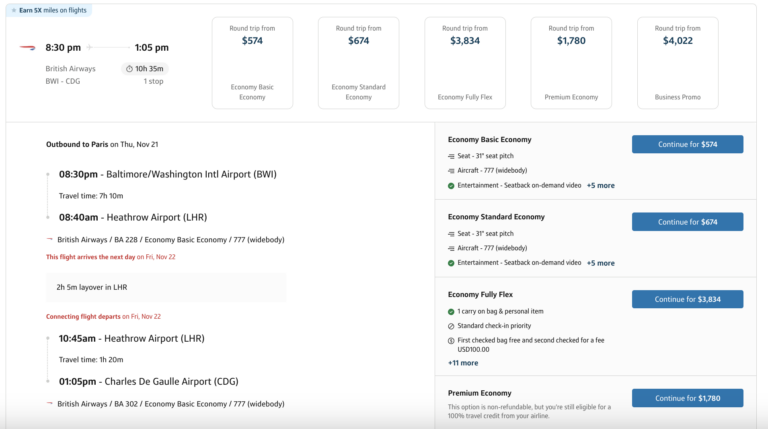Expand +5 more under Economy Standard Economy
The height and width of the screenshot is (429, 768).
coord(600,263)
